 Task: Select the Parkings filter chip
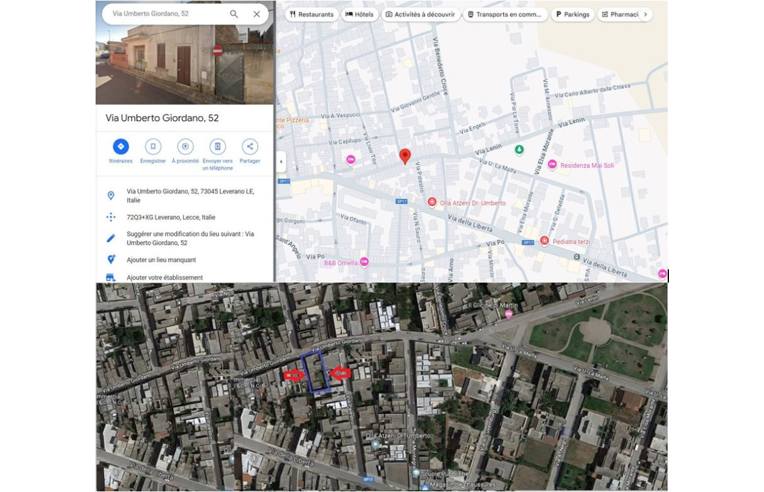point(573,15)
